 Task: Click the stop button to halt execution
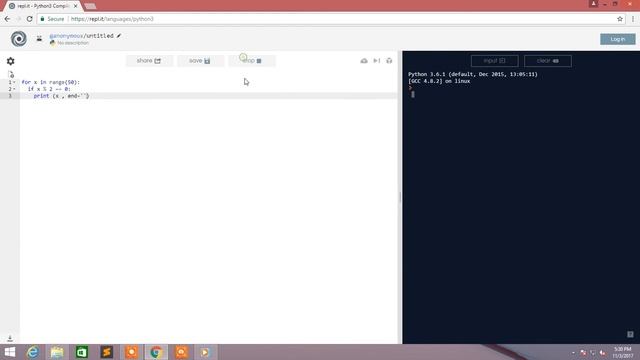[252, 61]
